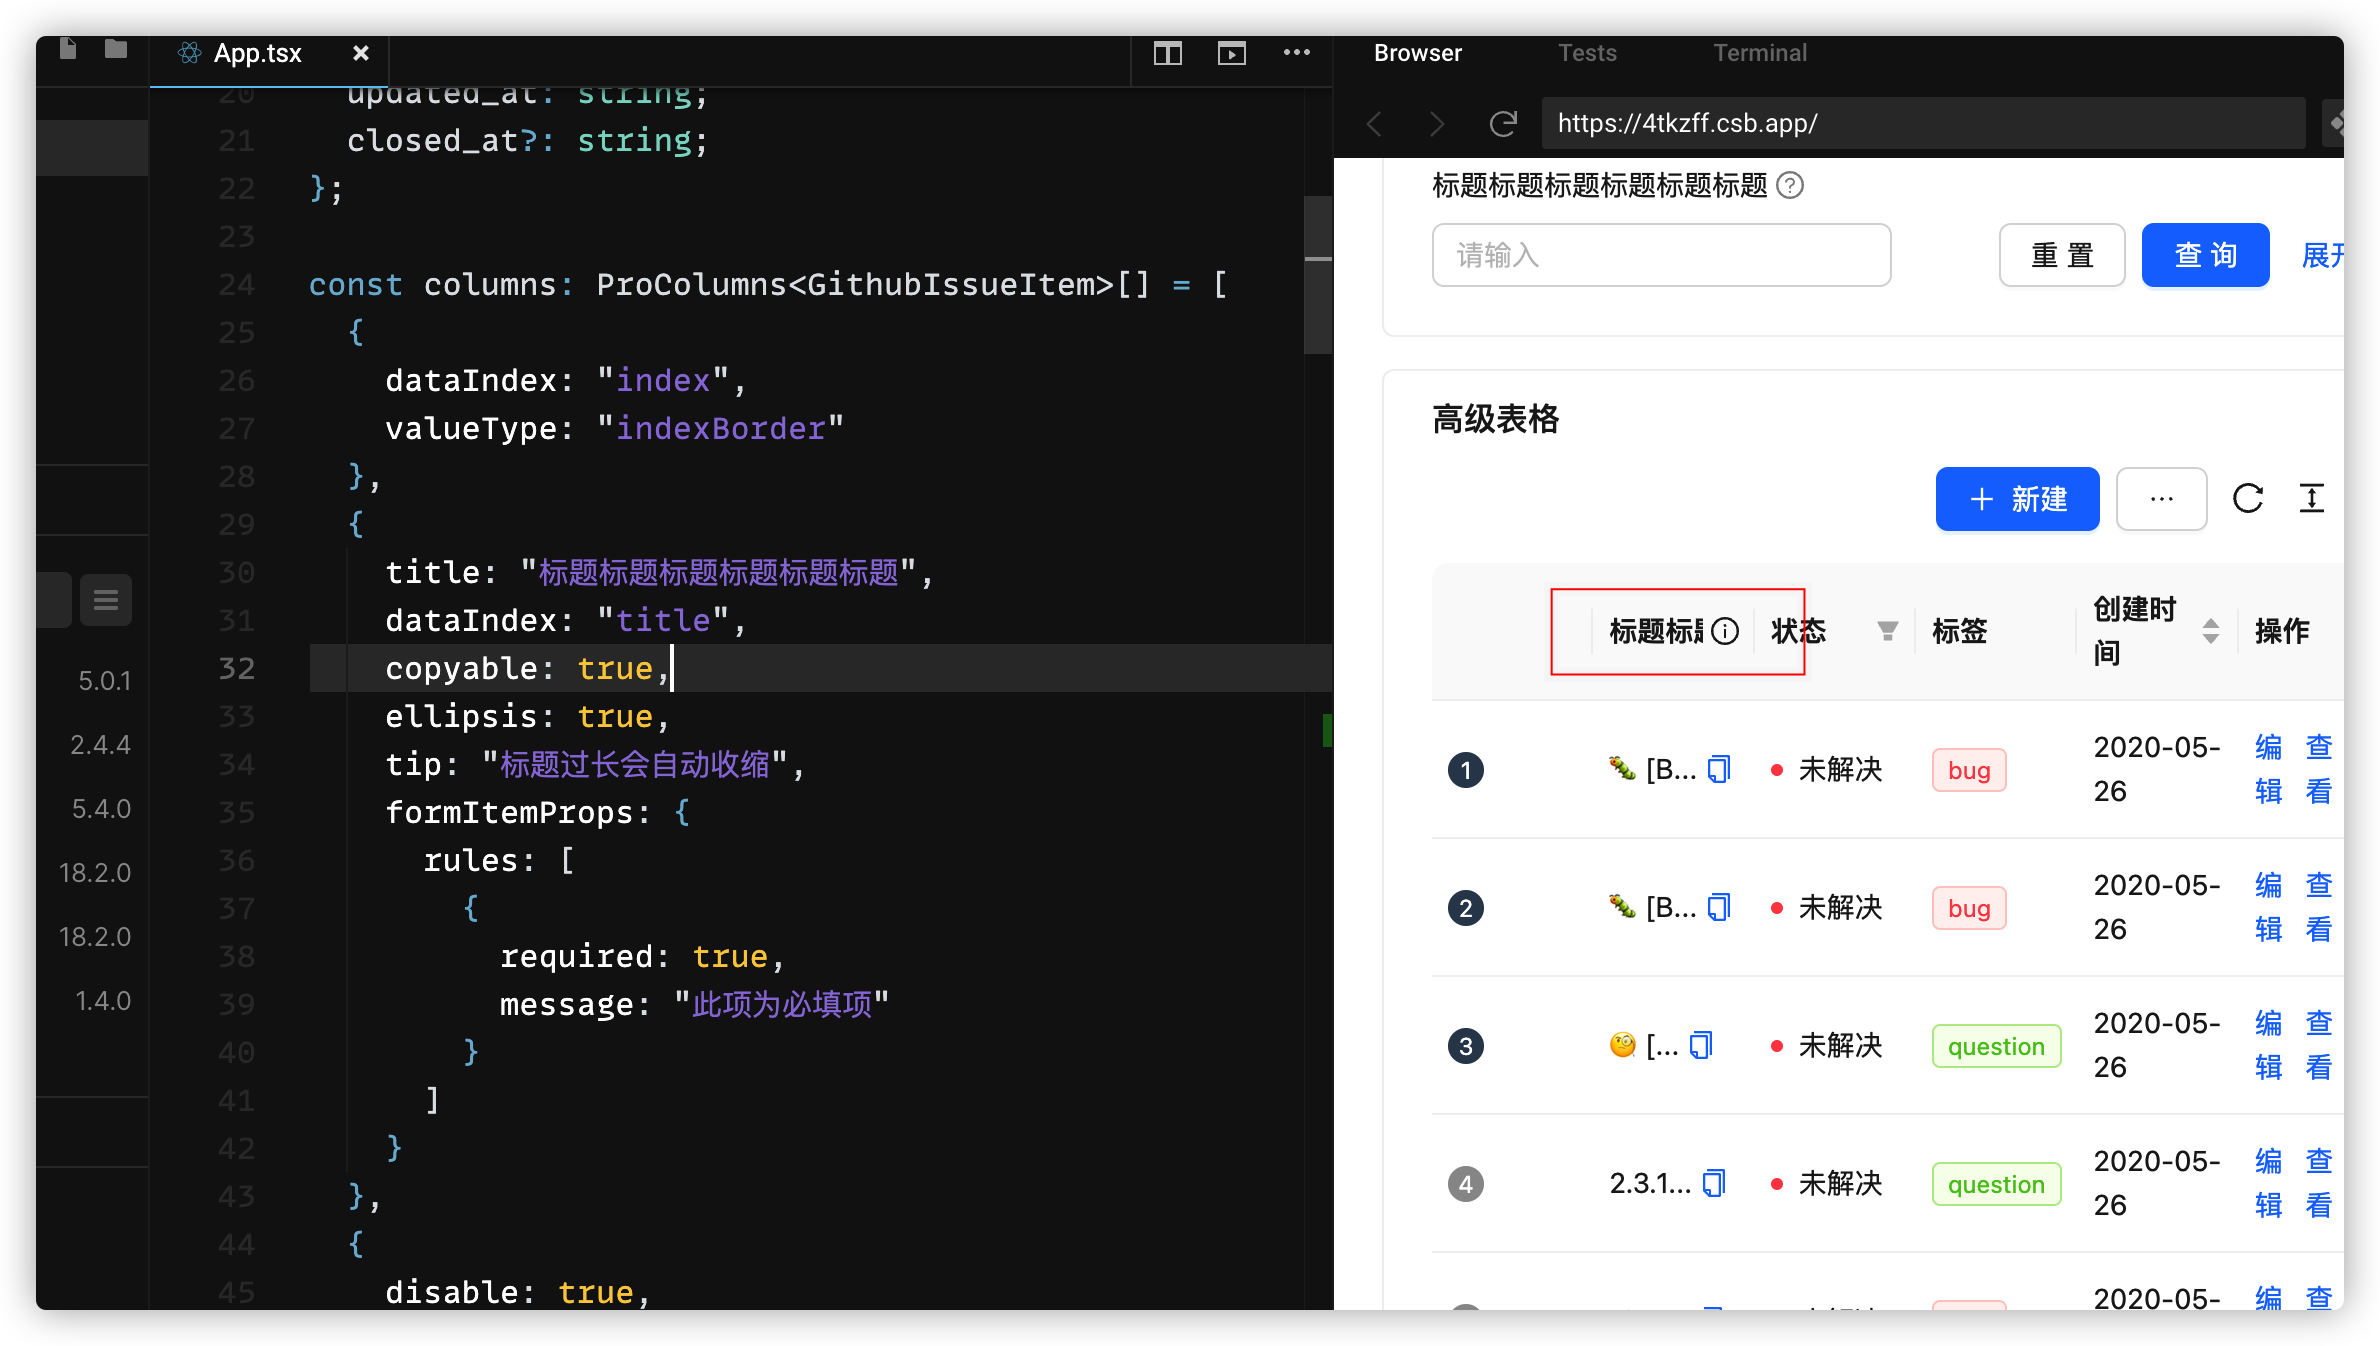Copy the first bug issue title
The image size is (2380, 1346).
tap(1718, 769)
